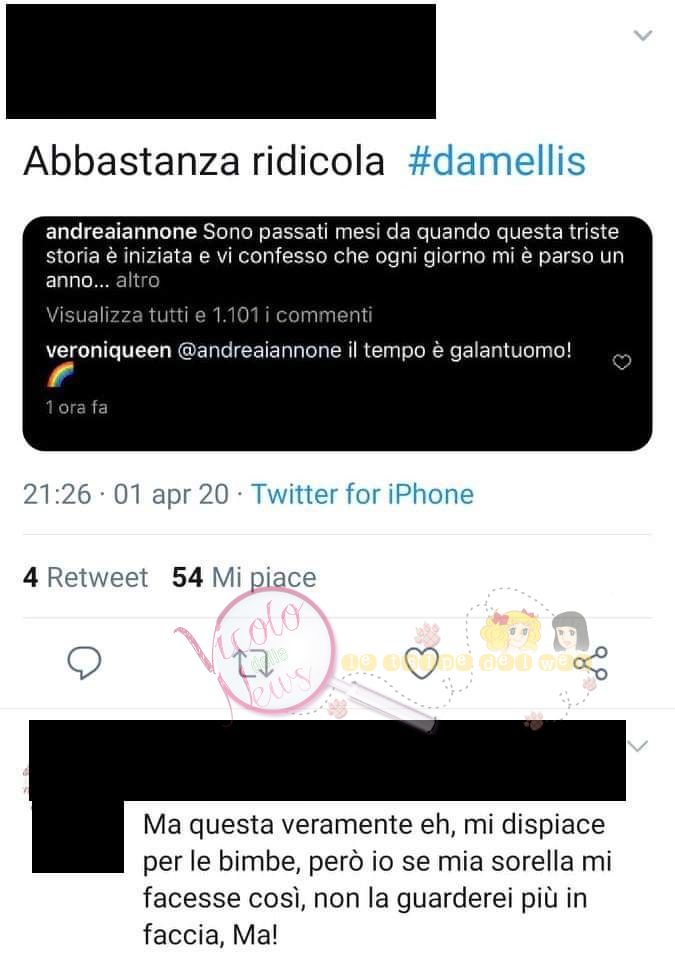Open the veroniqueen username
Image resolution: width=675 pixels, height=962 pixels.
(109, 351)
